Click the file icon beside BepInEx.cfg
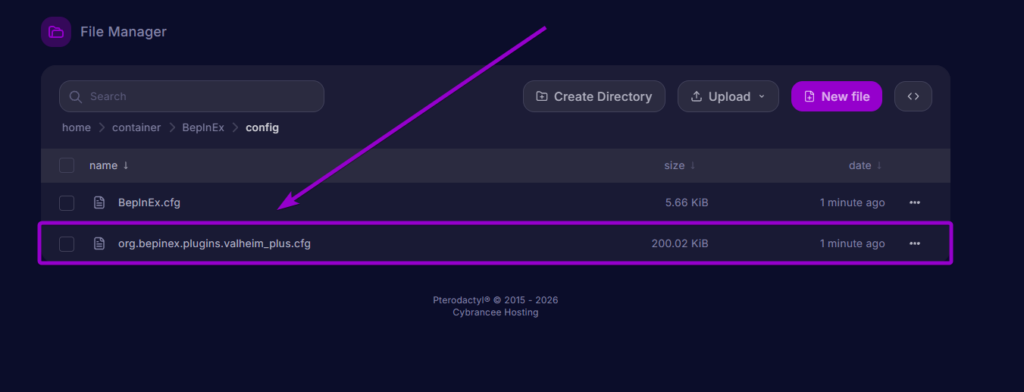 (x=99, y=203)
